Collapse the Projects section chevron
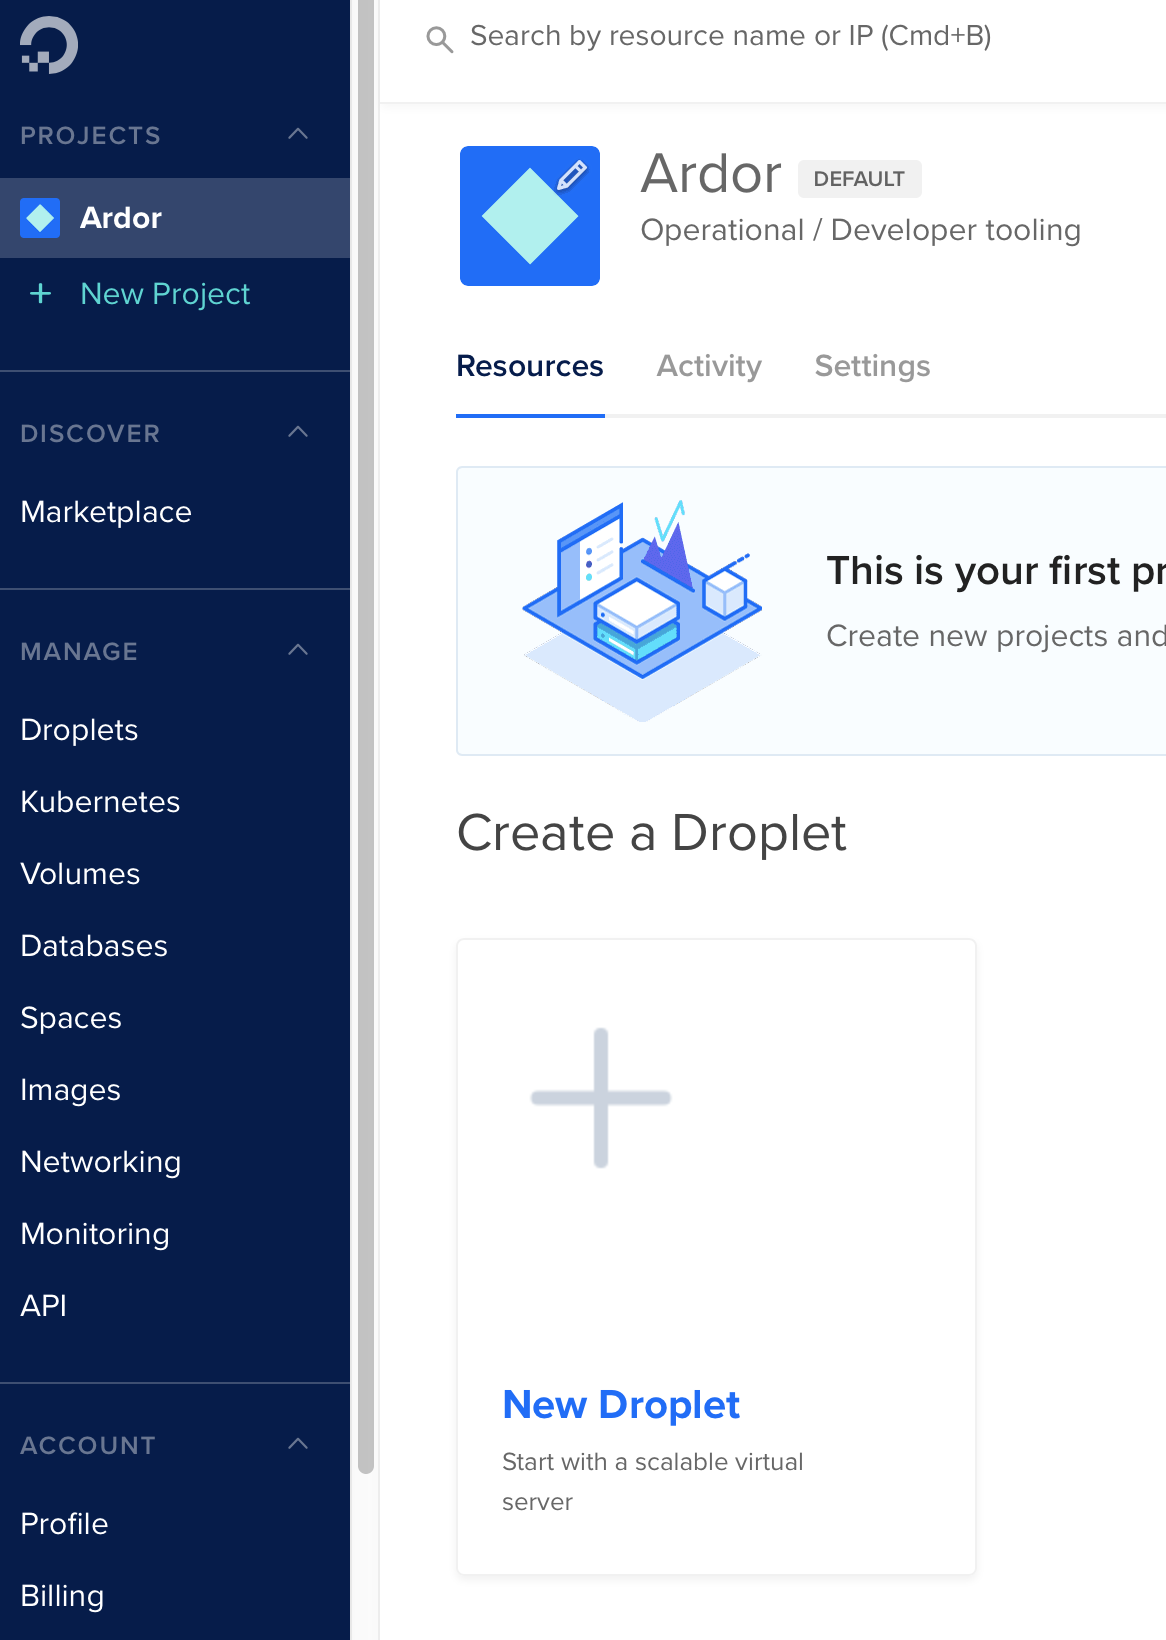The width and height of the screenshot is (1166, 1640). click(298, 134)
